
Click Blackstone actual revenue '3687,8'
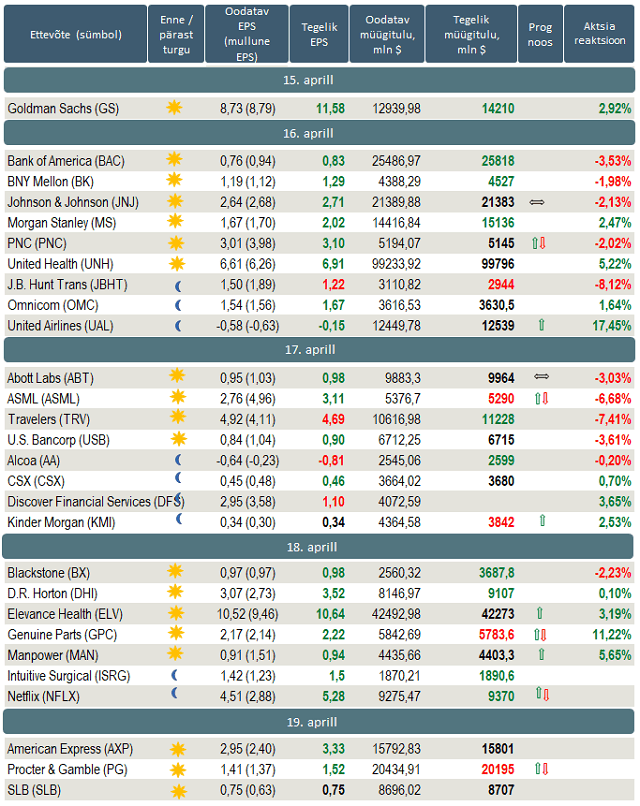tap(497, 573)
